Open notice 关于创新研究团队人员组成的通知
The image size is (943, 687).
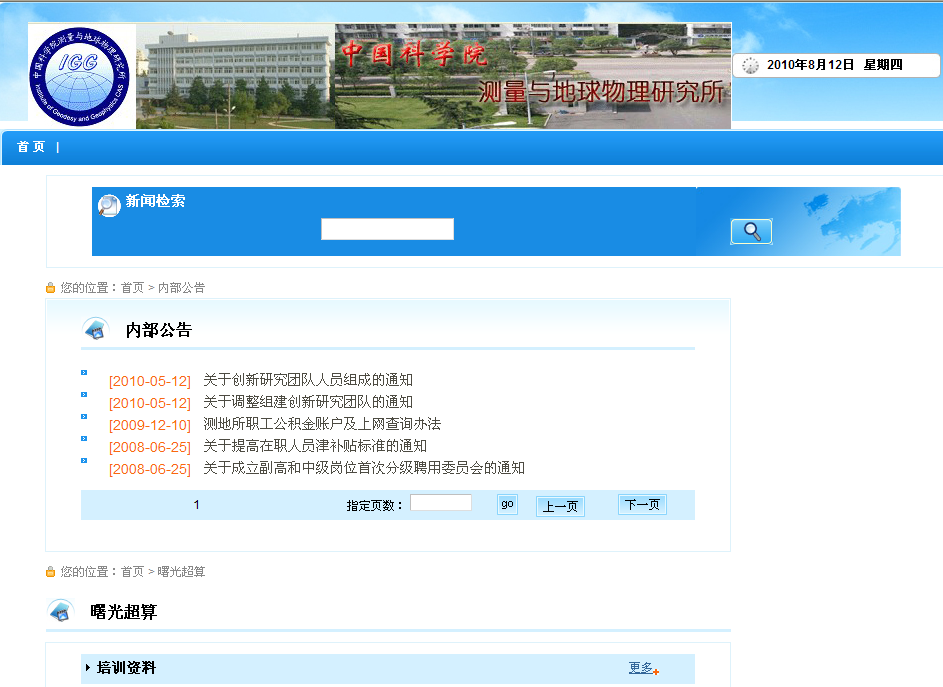308,380
